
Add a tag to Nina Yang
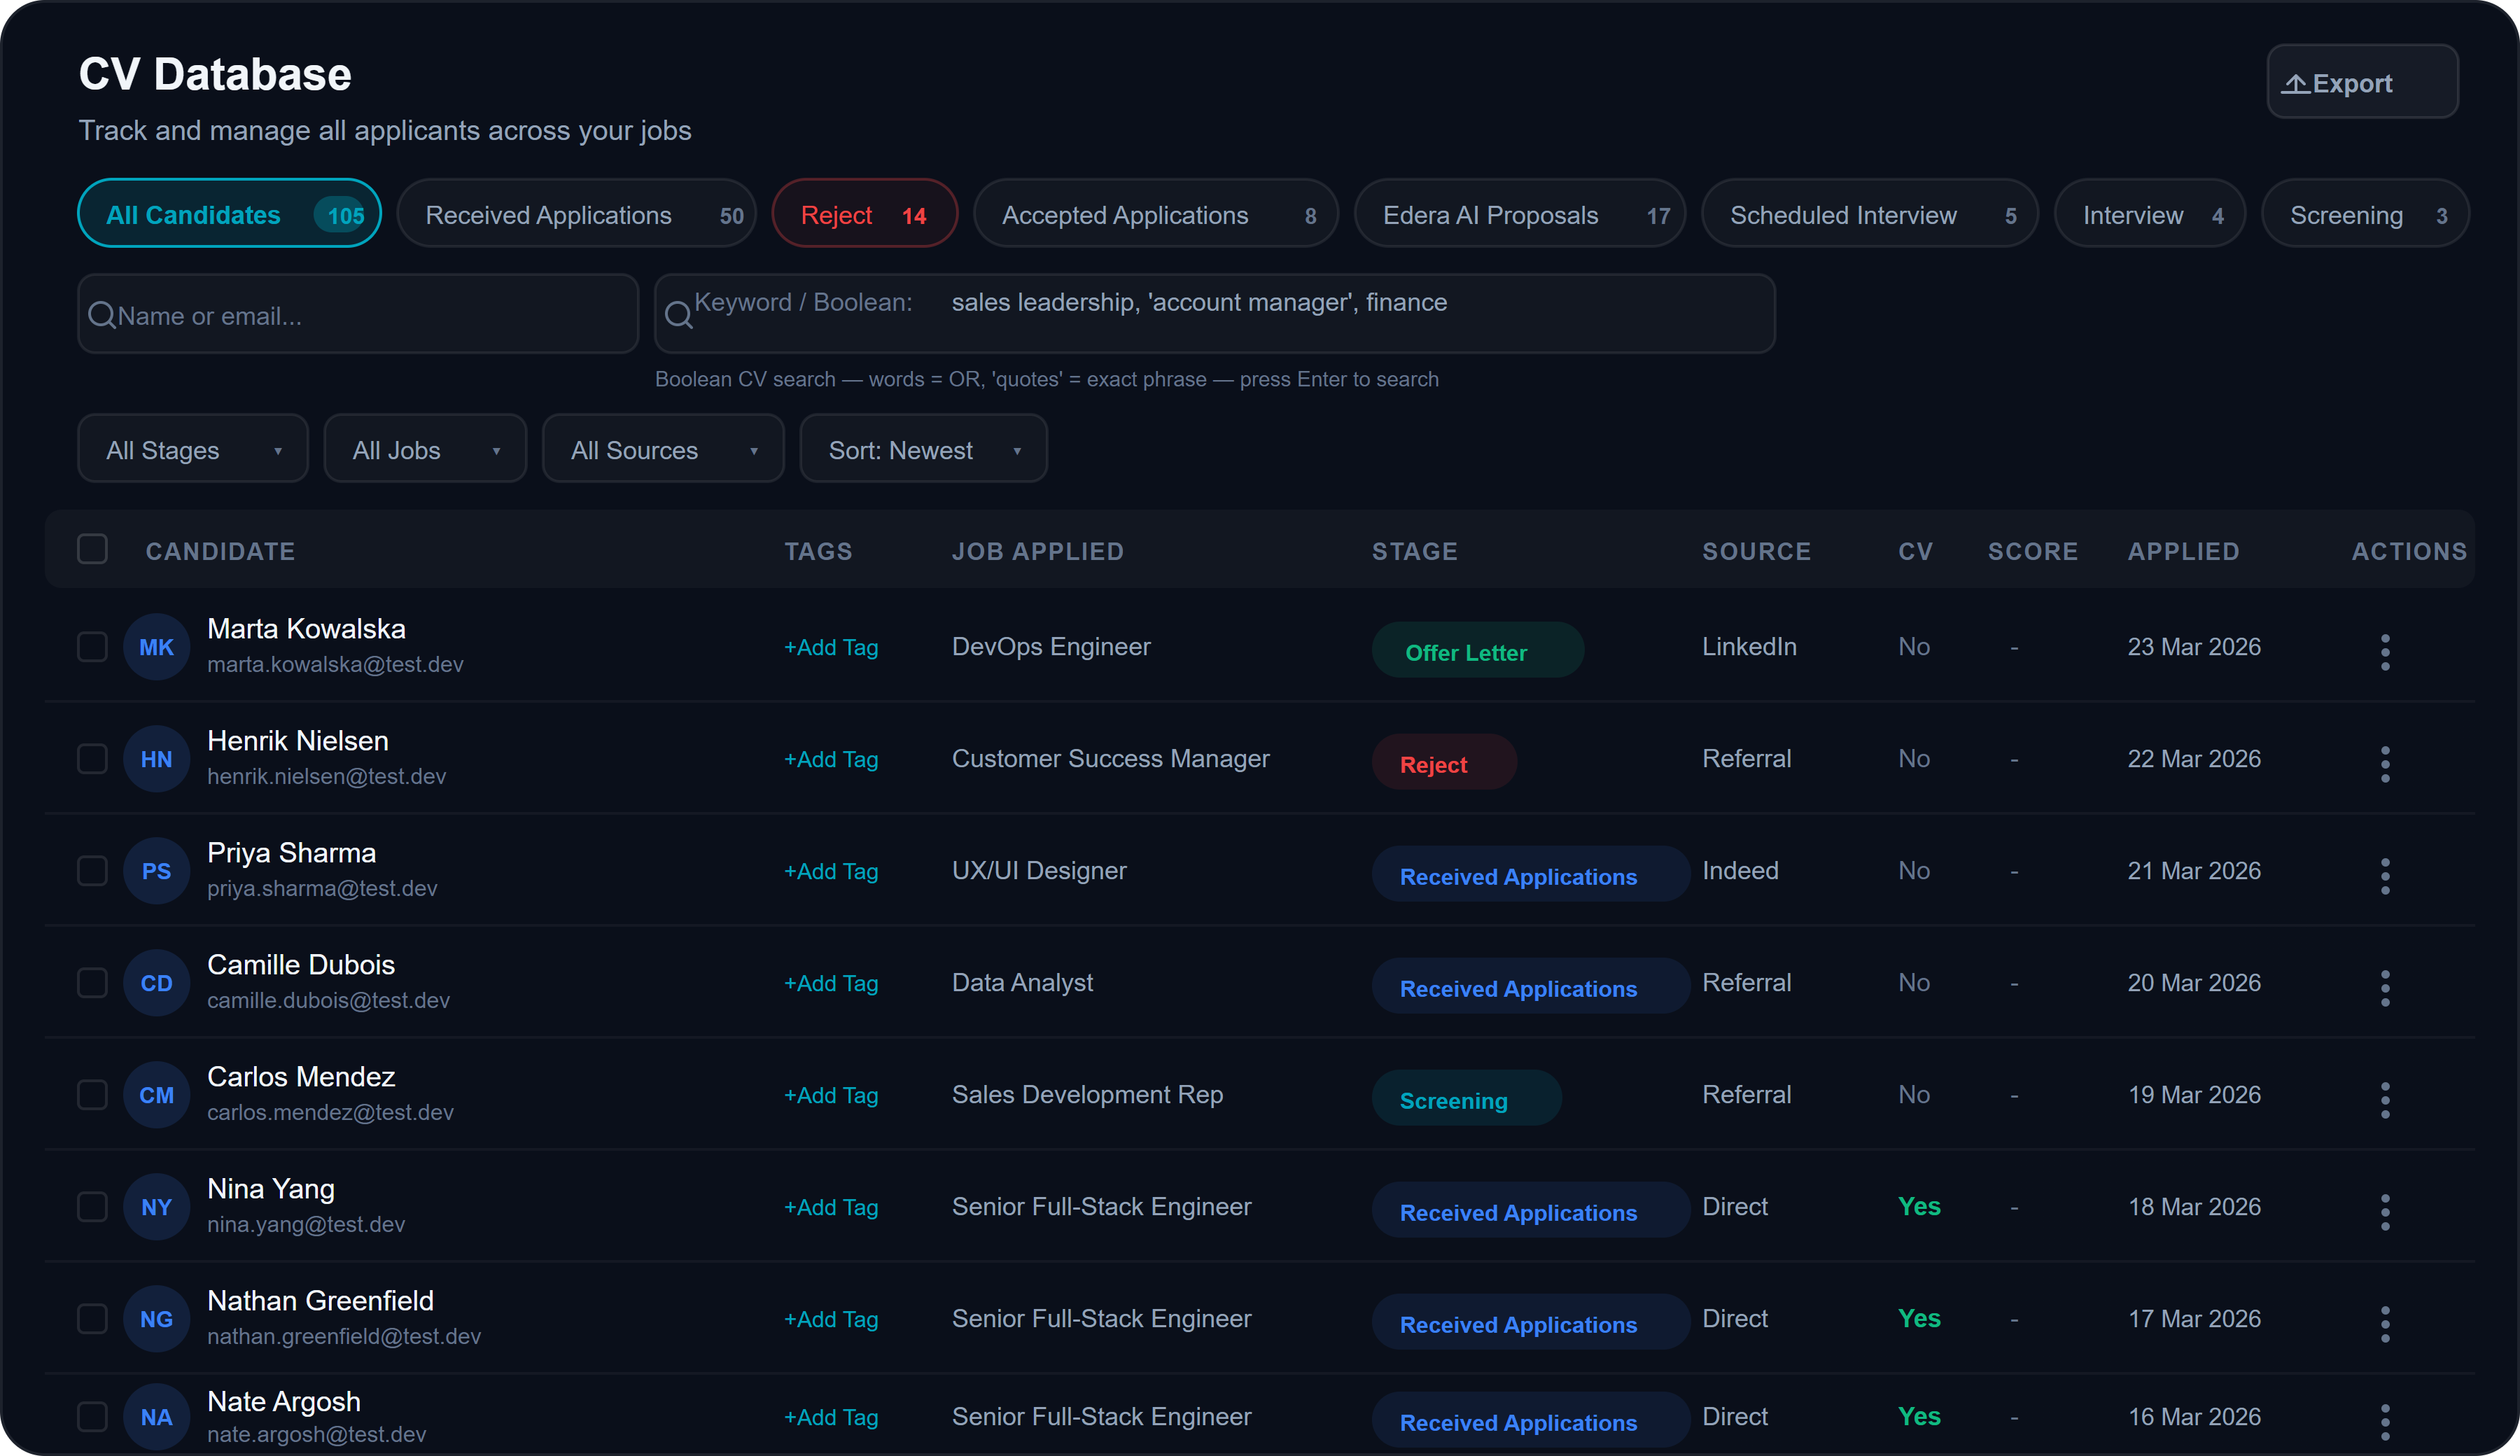[830, 1207]
